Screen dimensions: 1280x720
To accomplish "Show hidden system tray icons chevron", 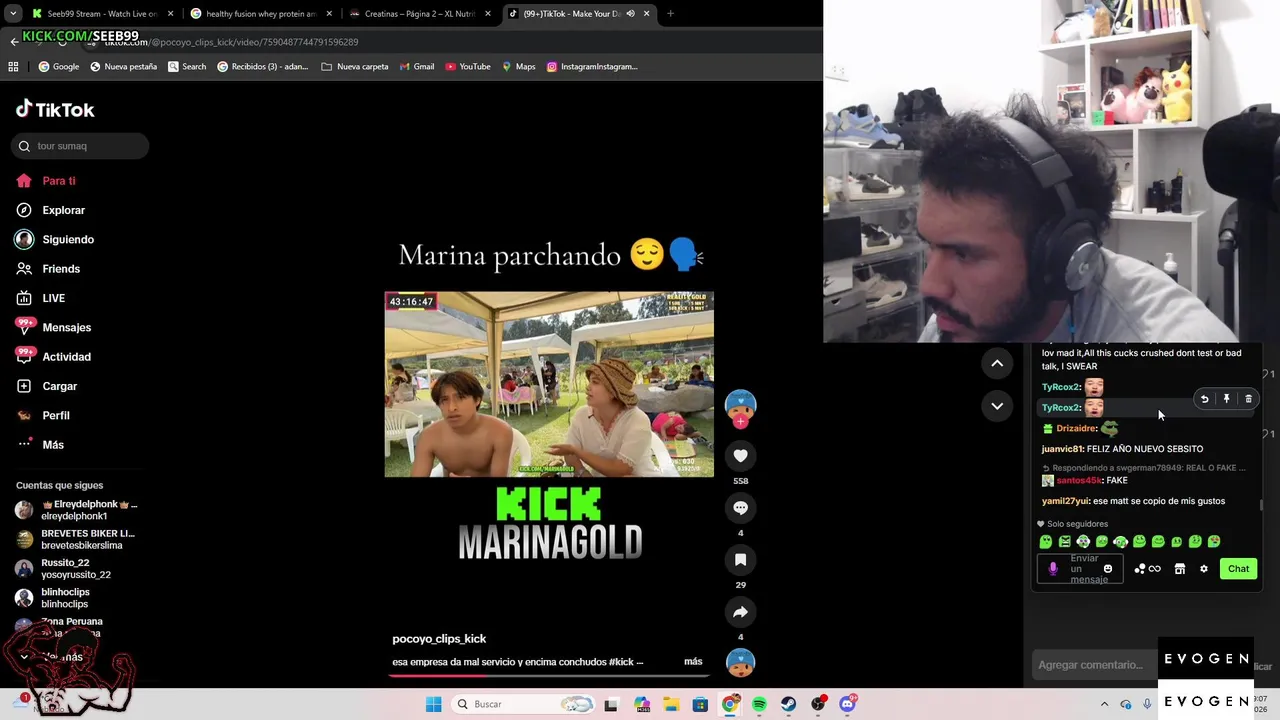I will (x=1107, y=704).
